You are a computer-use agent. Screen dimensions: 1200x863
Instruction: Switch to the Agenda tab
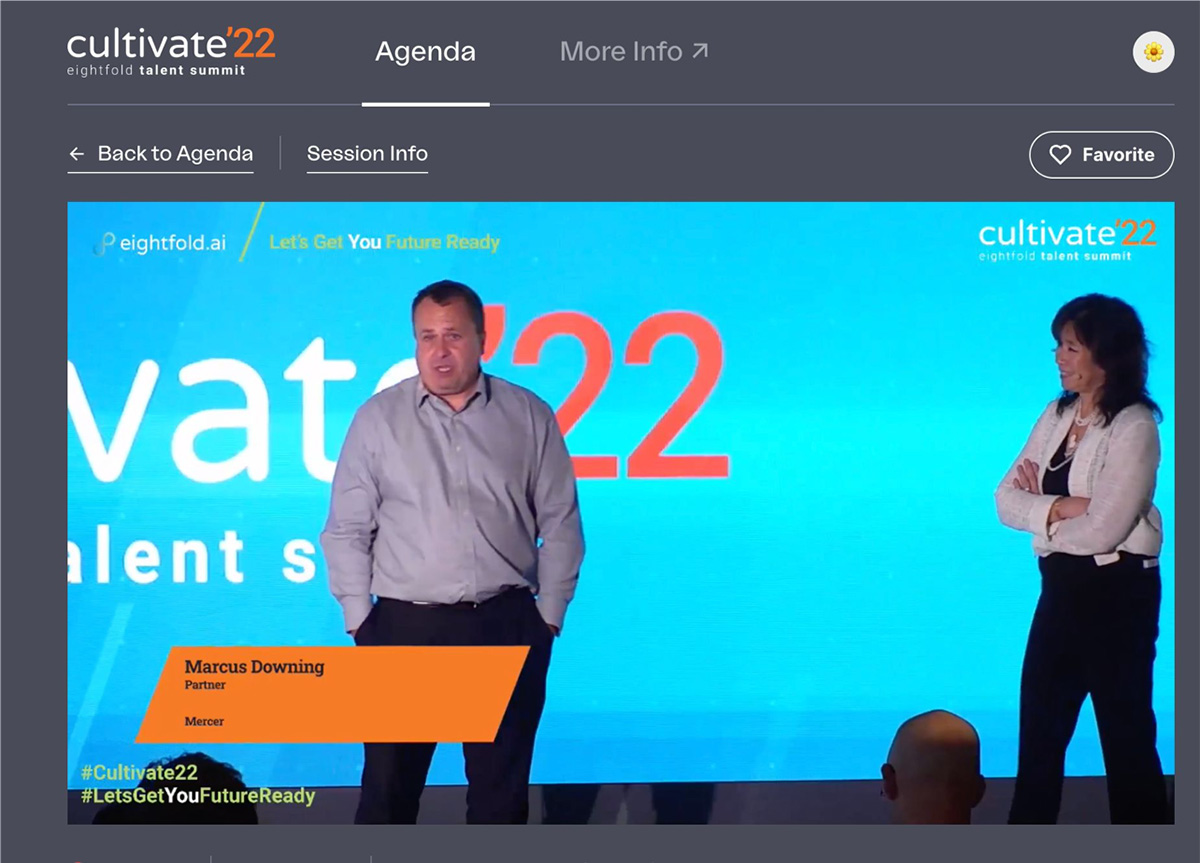pyautogui.click(x=425, y=52)
